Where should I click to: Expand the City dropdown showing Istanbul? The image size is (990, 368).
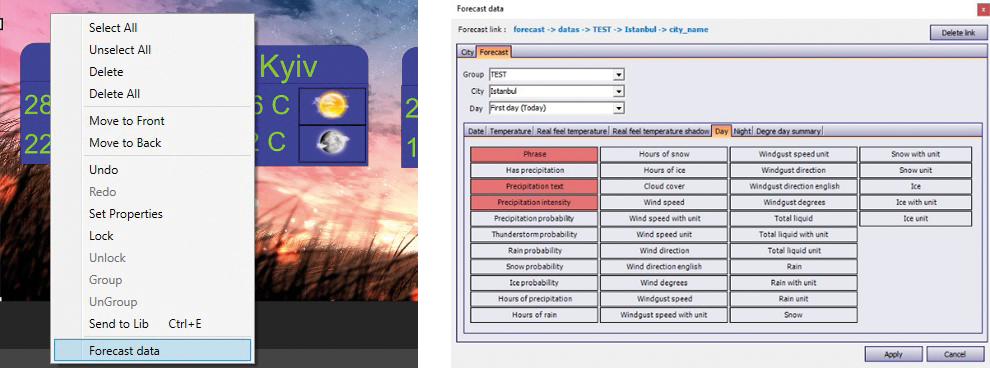click(556, 92)
